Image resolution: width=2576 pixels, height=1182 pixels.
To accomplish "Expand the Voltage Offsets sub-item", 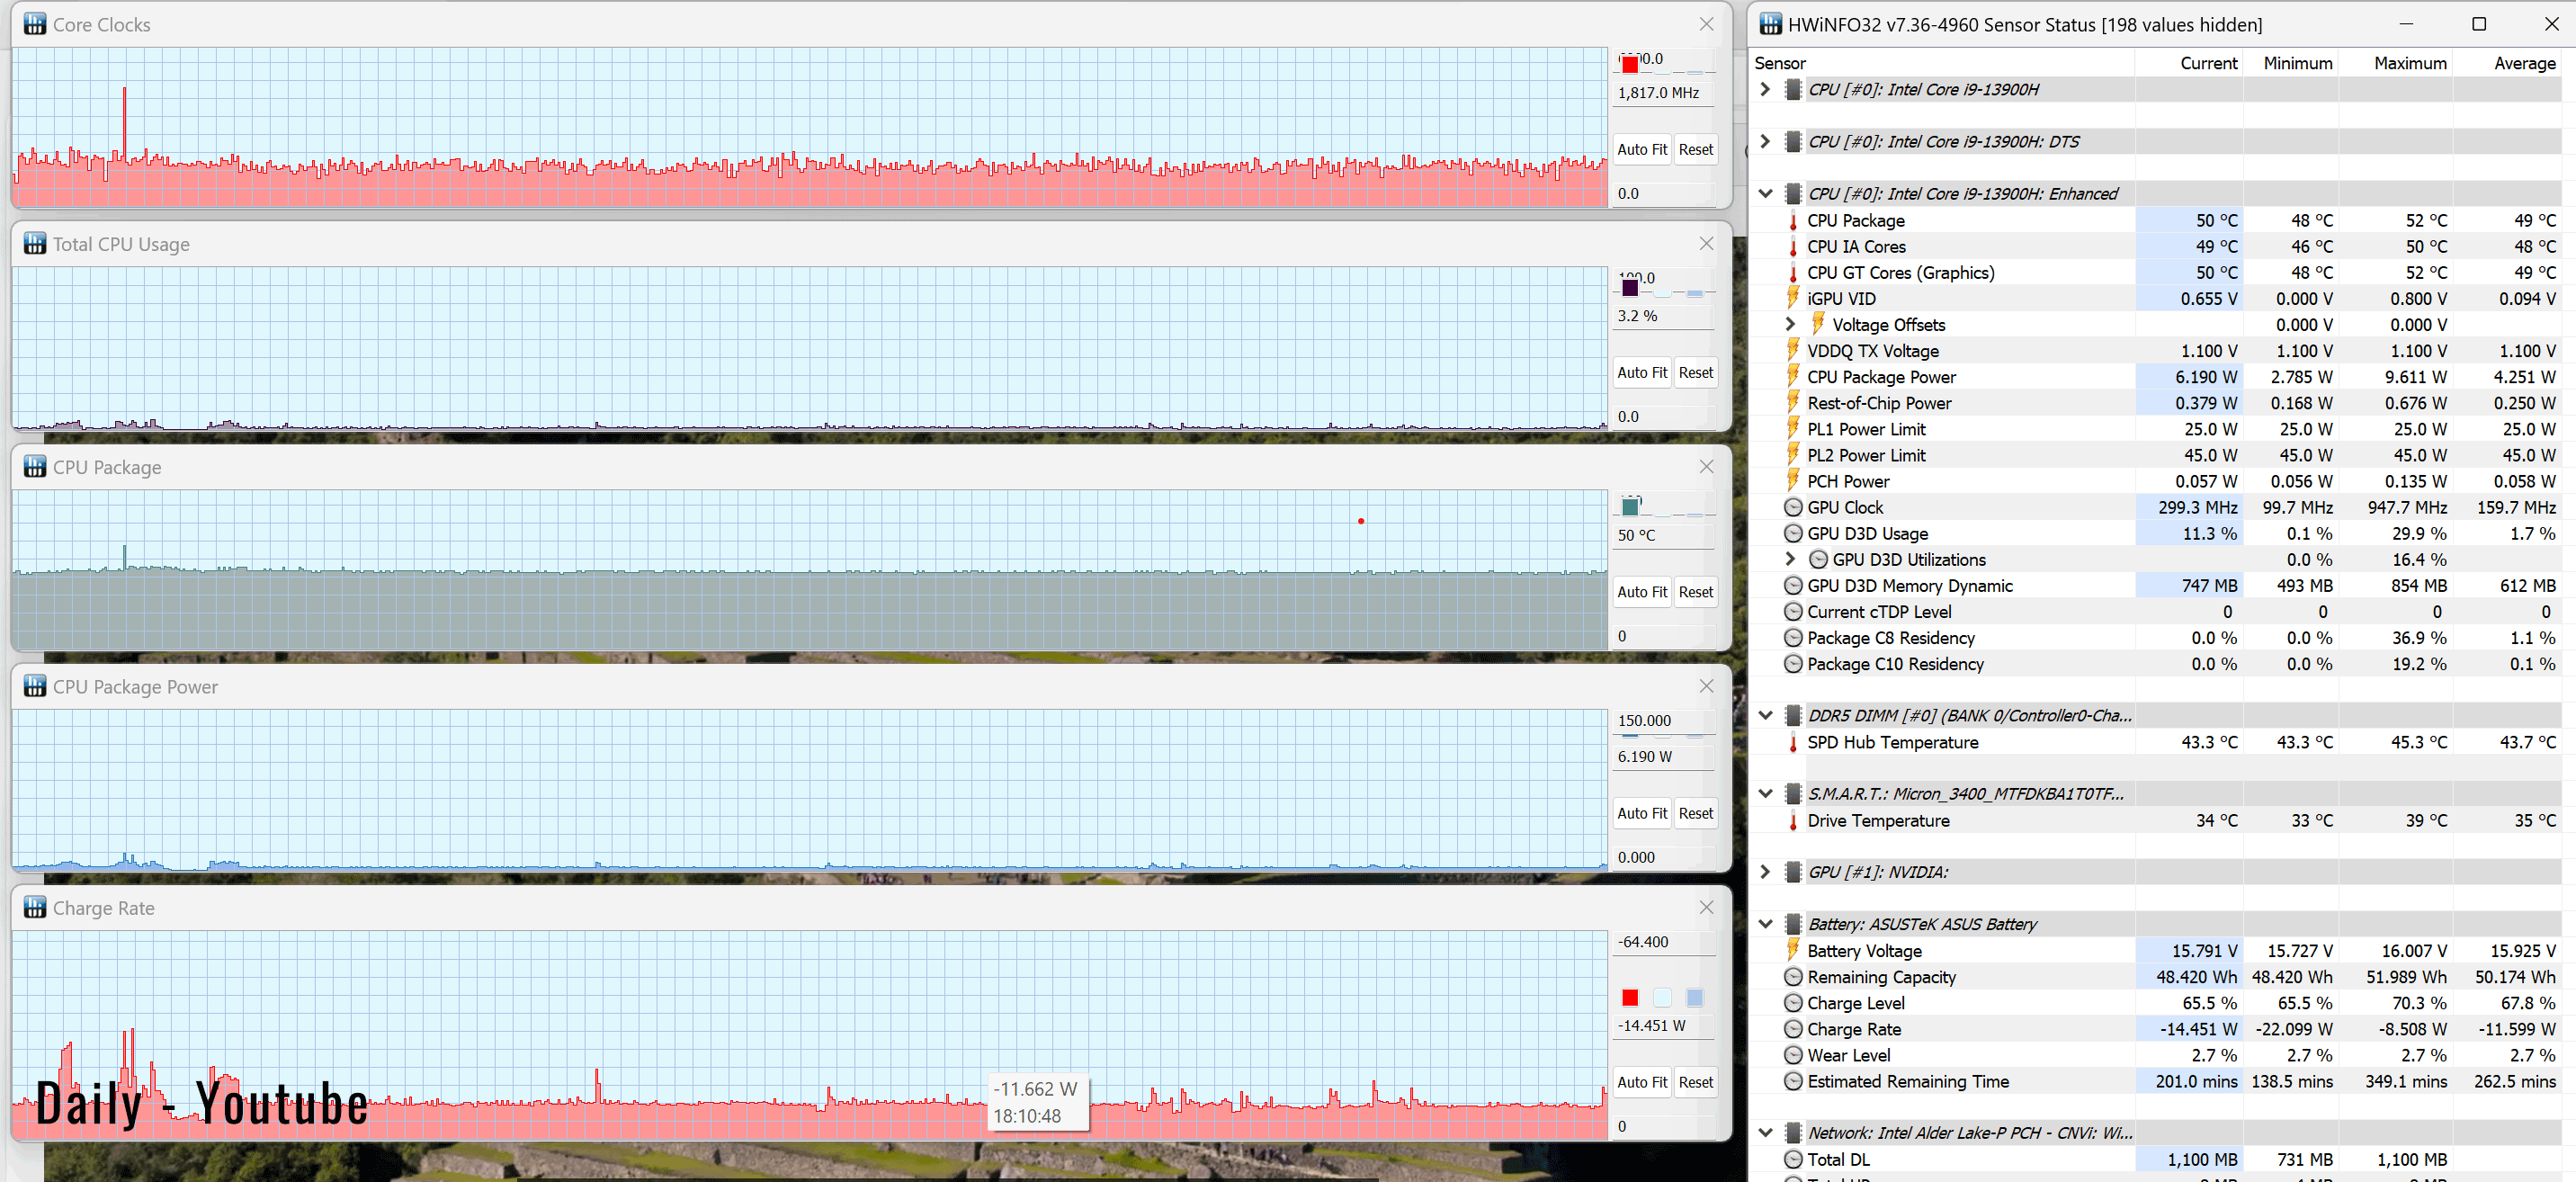I will tap(1791, 324).
